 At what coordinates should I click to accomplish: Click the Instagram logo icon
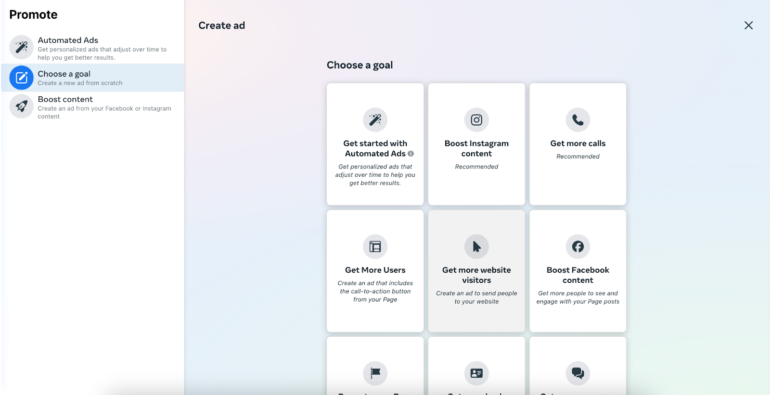point(476,120)
